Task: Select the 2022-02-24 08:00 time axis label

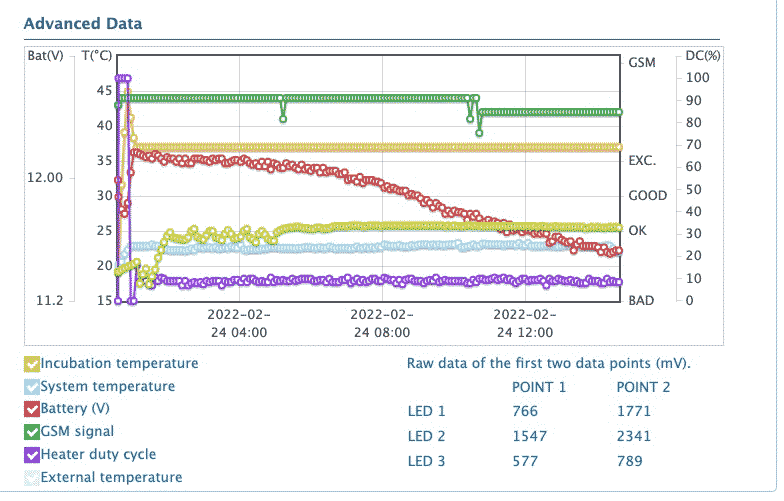Action: coord(382,323)
